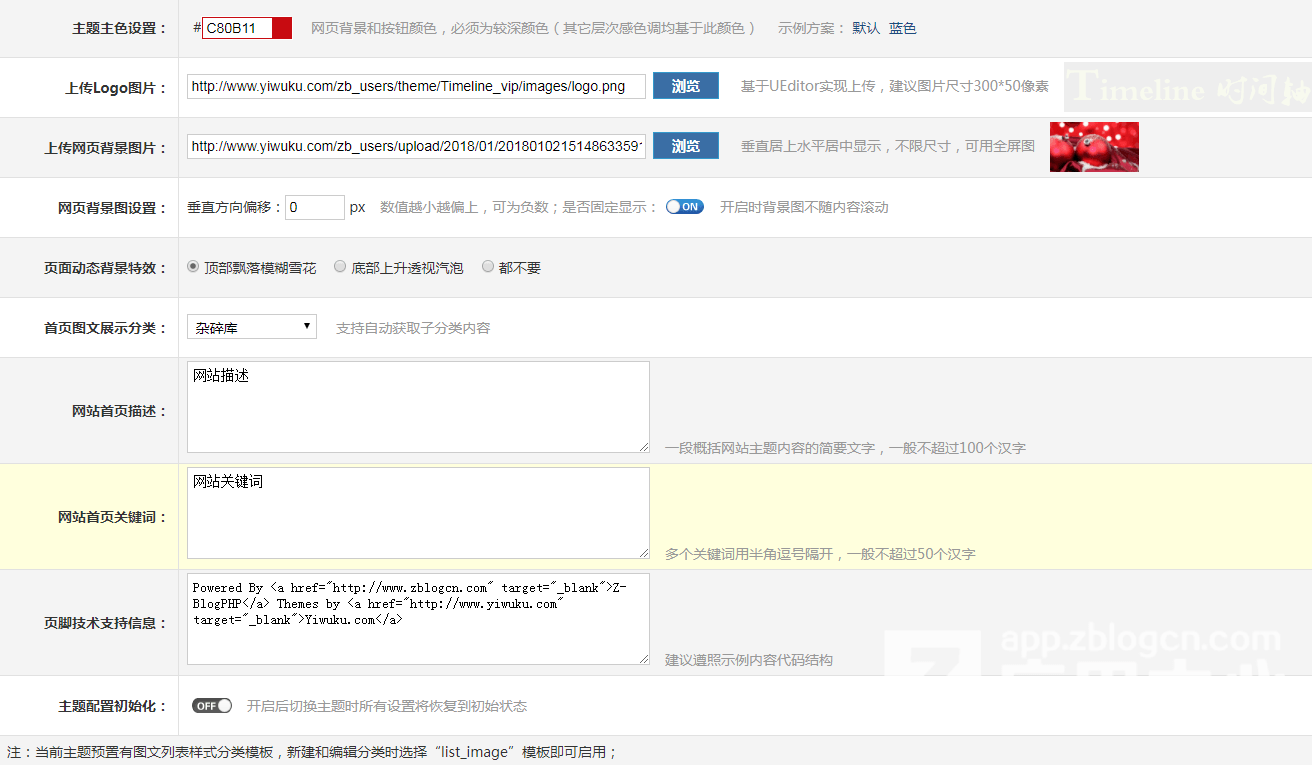Click the footer Powered By code textarea
Viewport: 1312px width, 765px height.
pyautogui.click(x=418, y=619)
